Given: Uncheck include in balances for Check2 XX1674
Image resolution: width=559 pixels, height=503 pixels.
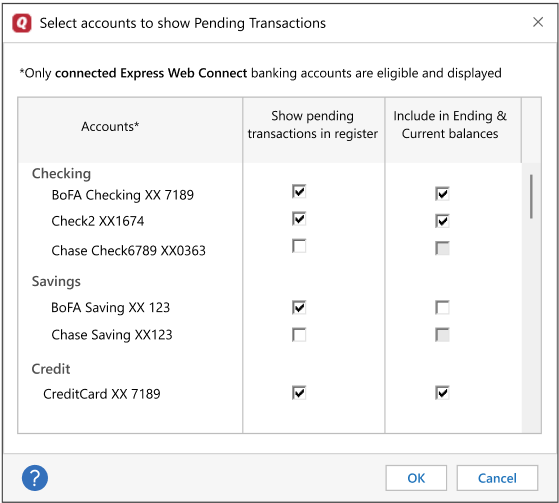Looking at the screenshot, I should 442,221.
